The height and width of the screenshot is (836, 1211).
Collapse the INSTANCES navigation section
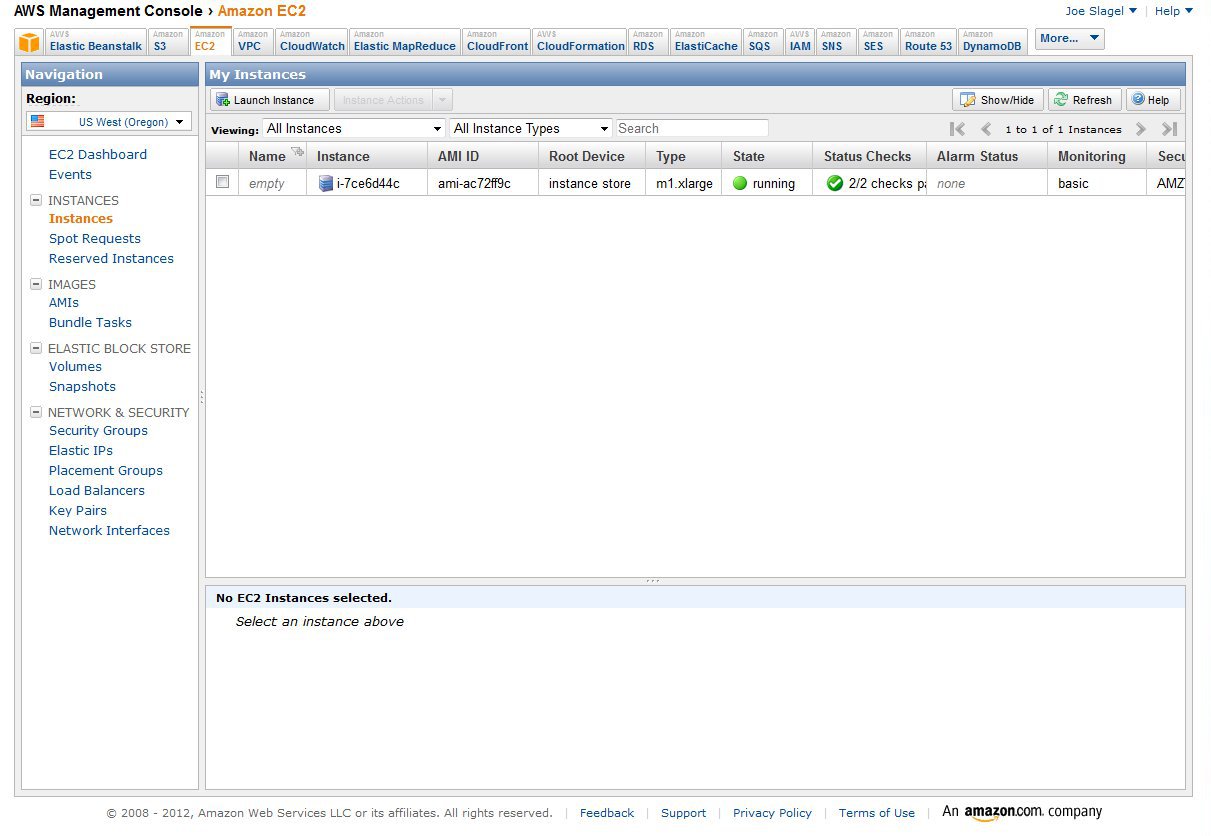tap(36, 200)
